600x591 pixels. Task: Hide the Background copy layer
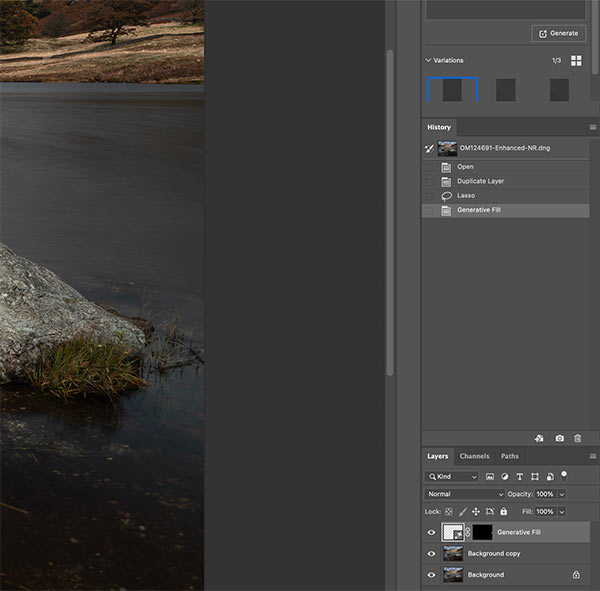[x=432, y=554]
